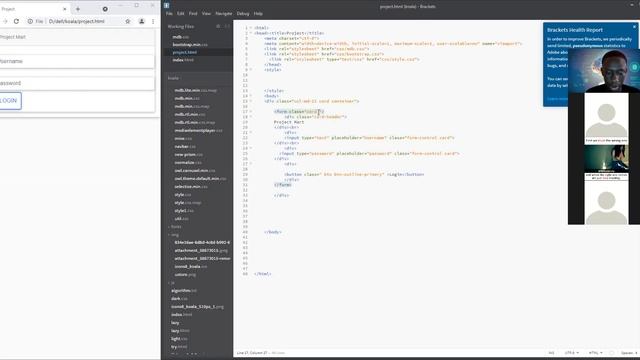Open the koala project folder dropdown
The height and width of the screenshot is (360, 640).
coord(175,78)
